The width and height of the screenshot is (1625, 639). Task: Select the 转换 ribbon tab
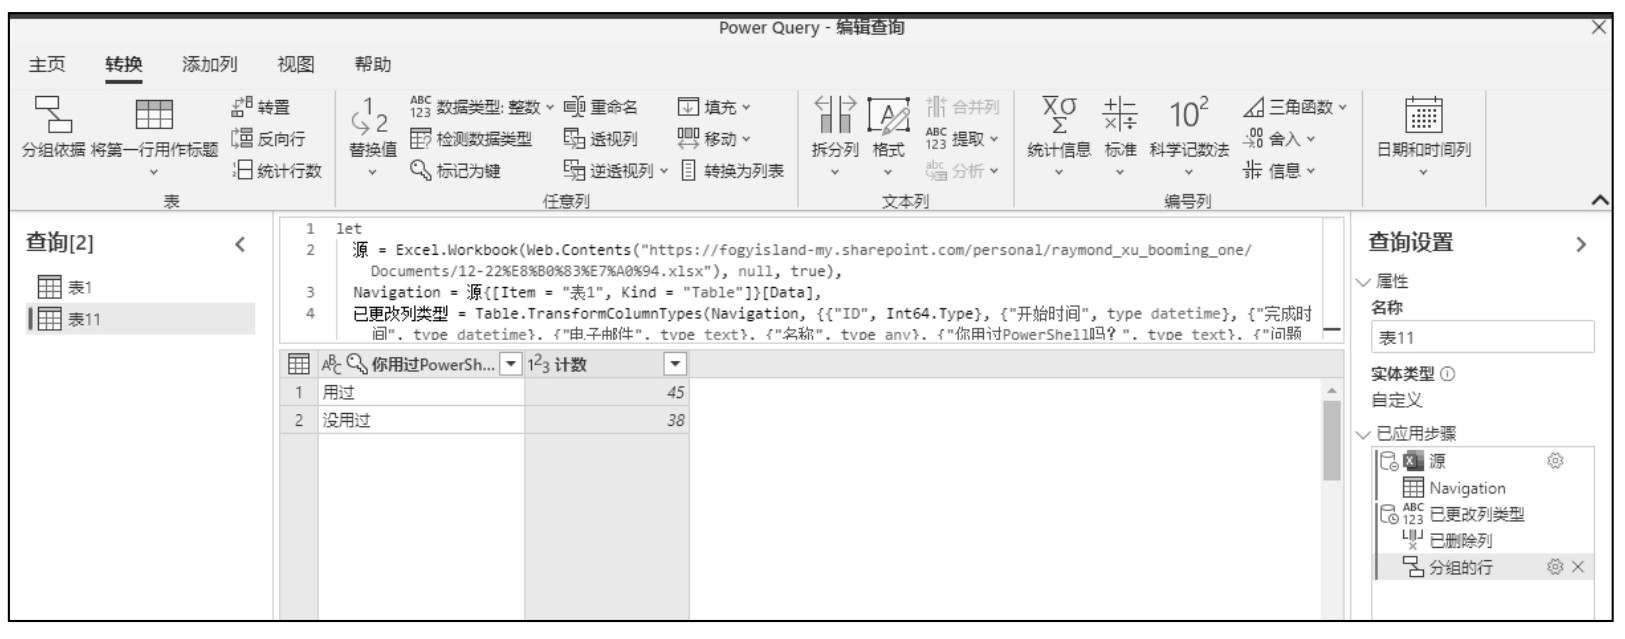point(124,65)
